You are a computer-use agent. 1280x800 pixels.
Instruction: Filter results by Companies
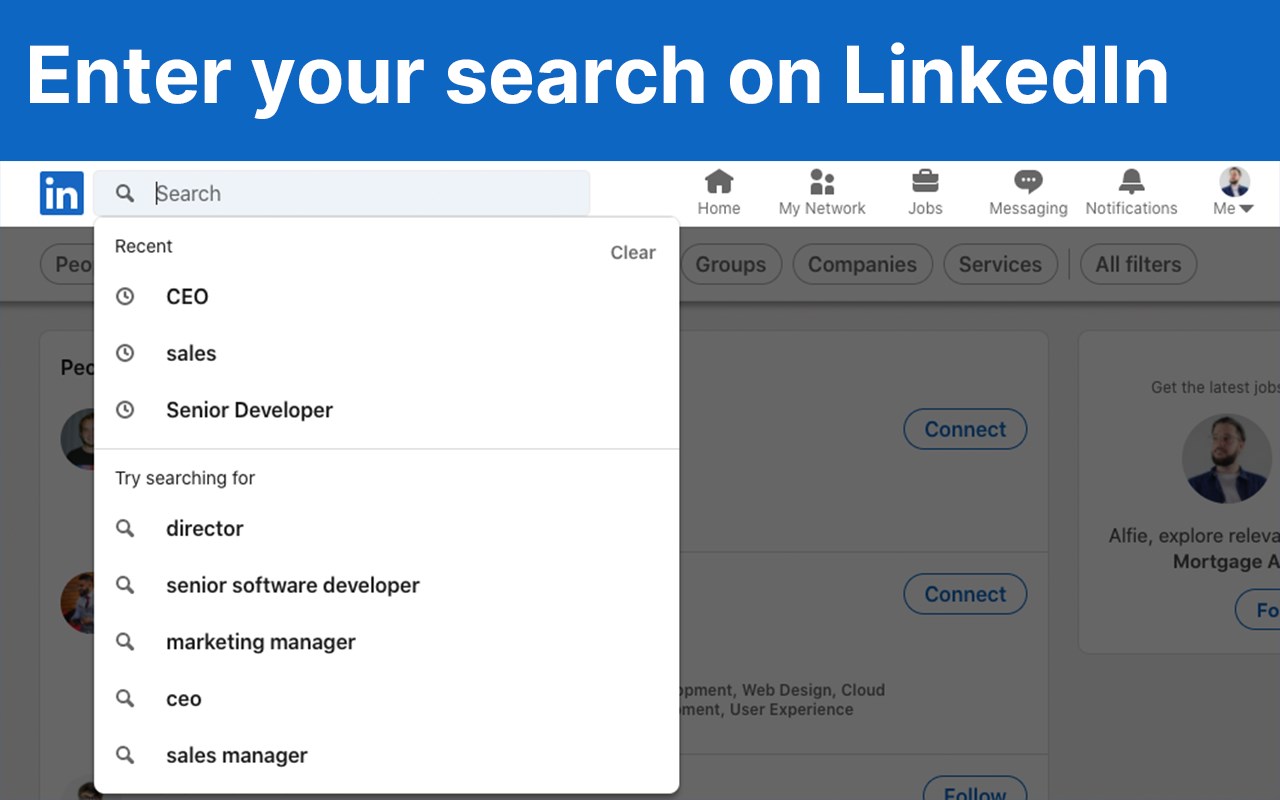[862, 265]
